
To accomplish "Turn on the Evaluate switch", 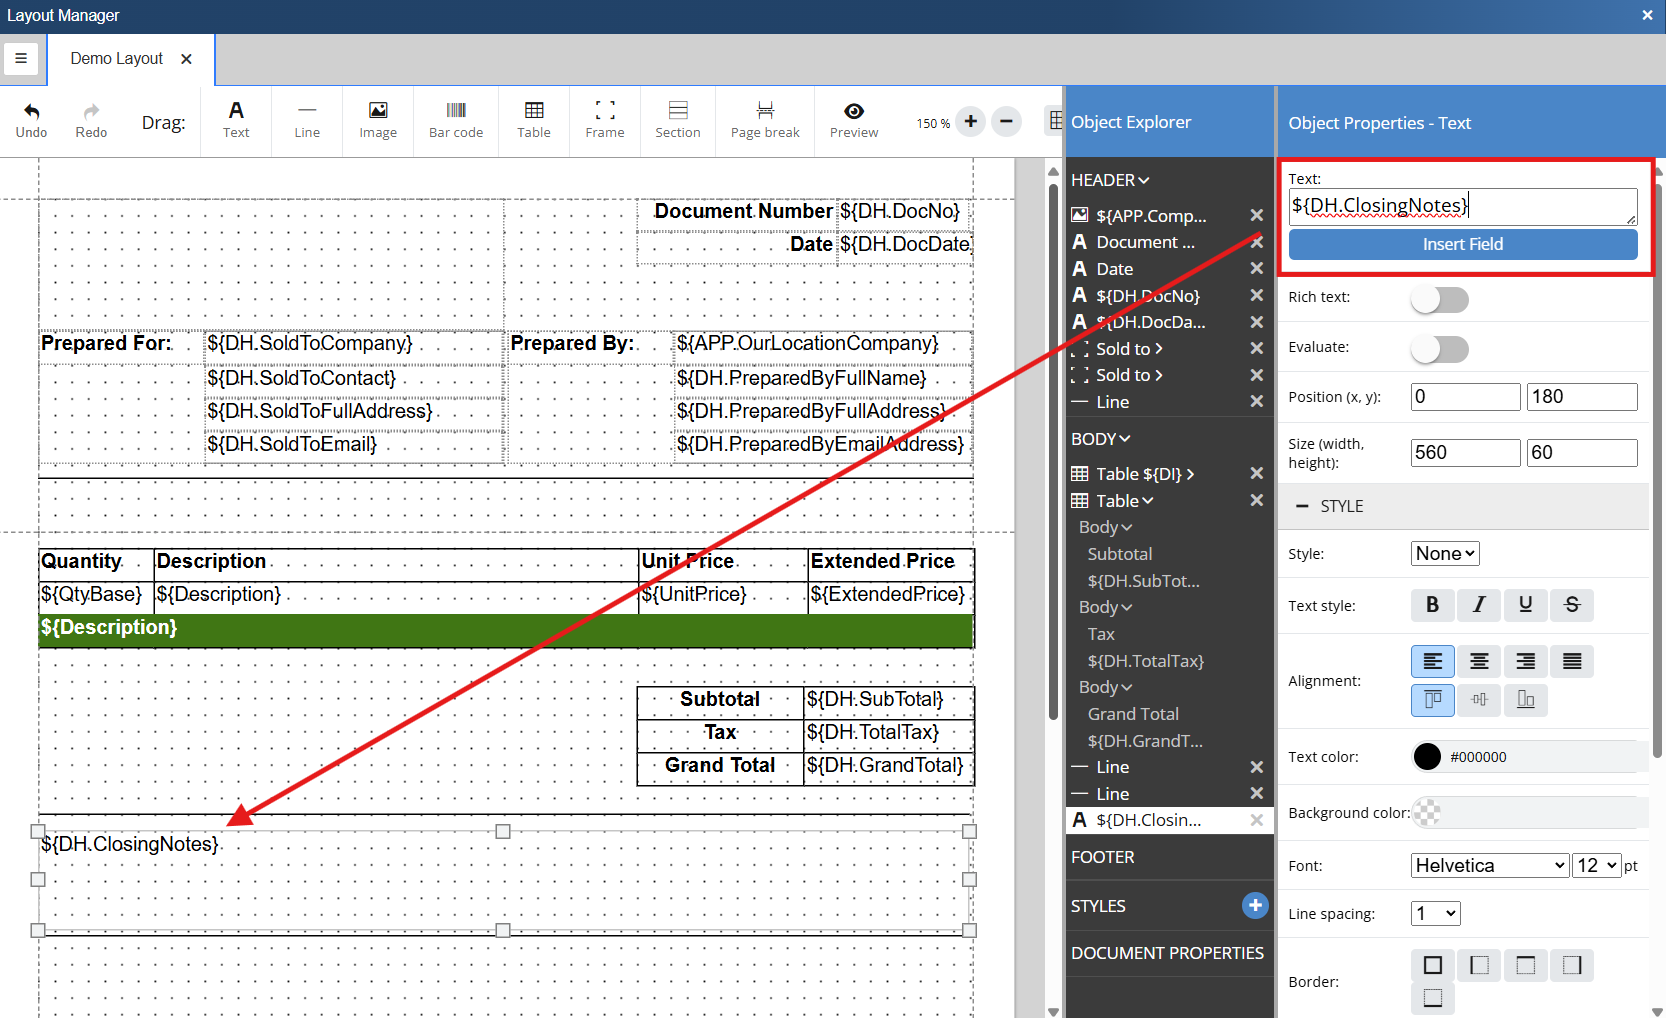I will coord(1439,349).
